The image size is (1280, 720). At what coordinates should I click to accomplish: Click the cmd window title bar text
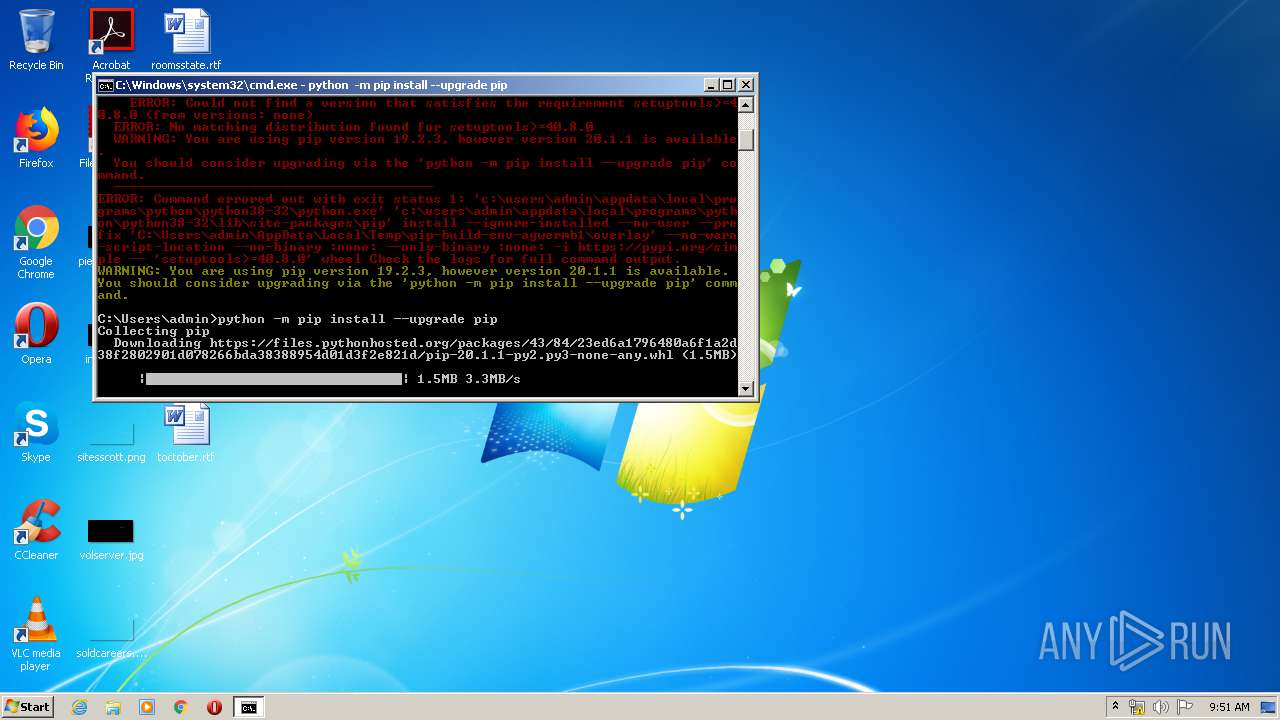point(311,86)
